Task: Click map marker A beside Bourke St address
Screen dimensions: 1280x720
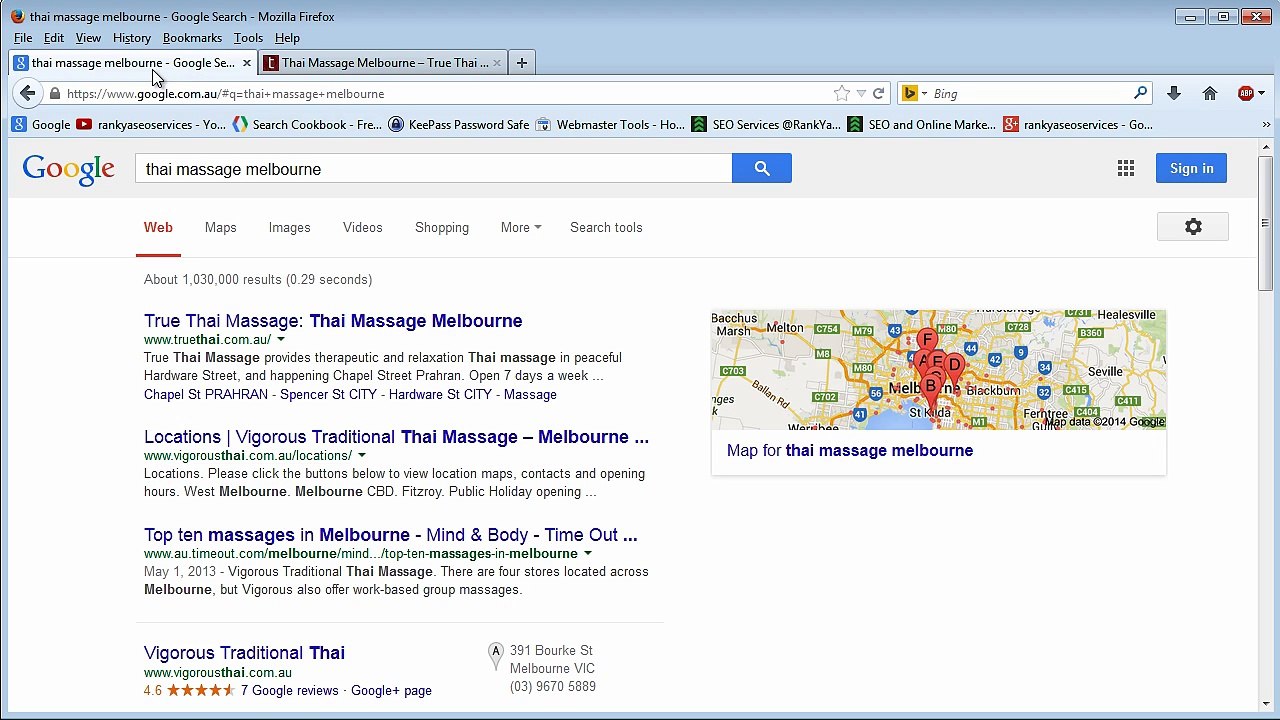Action: point(495,654)
